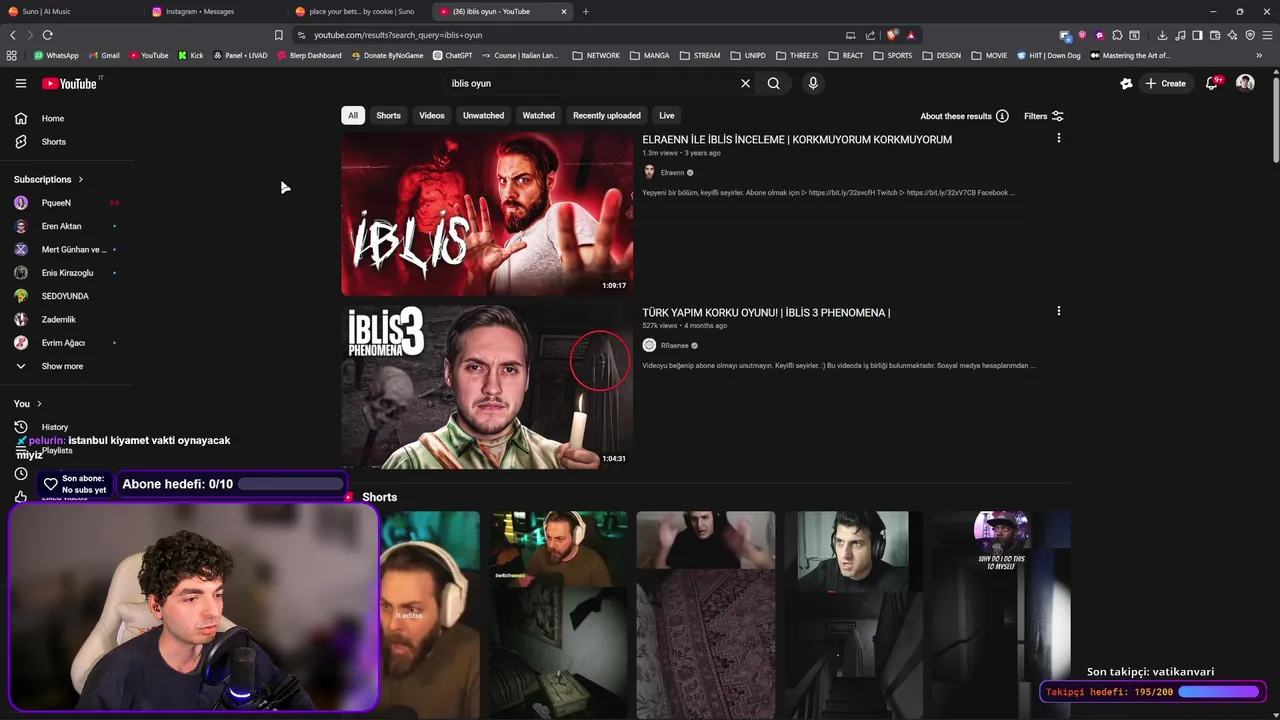This screenshot has width=1280, height=720.
Task: Expand the You section chevron
Action: click(x=39, y=404)
